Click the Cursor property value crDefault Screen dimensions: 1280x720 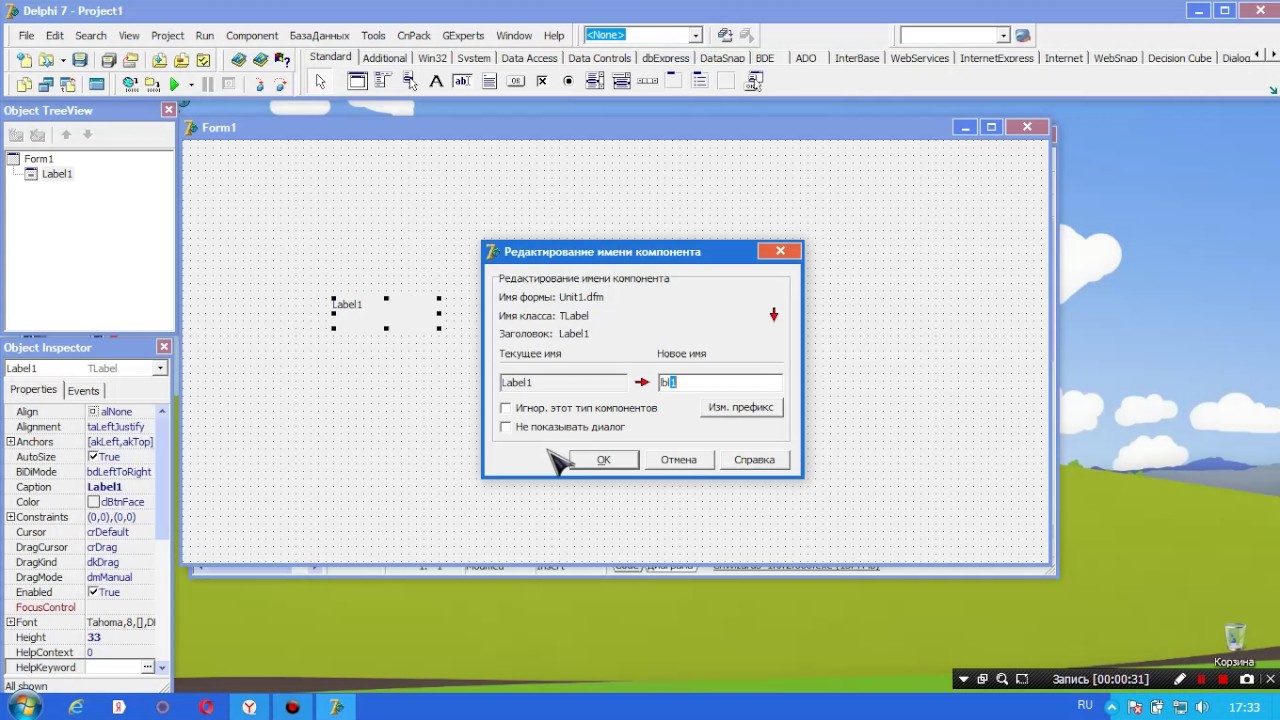(108, 532)
